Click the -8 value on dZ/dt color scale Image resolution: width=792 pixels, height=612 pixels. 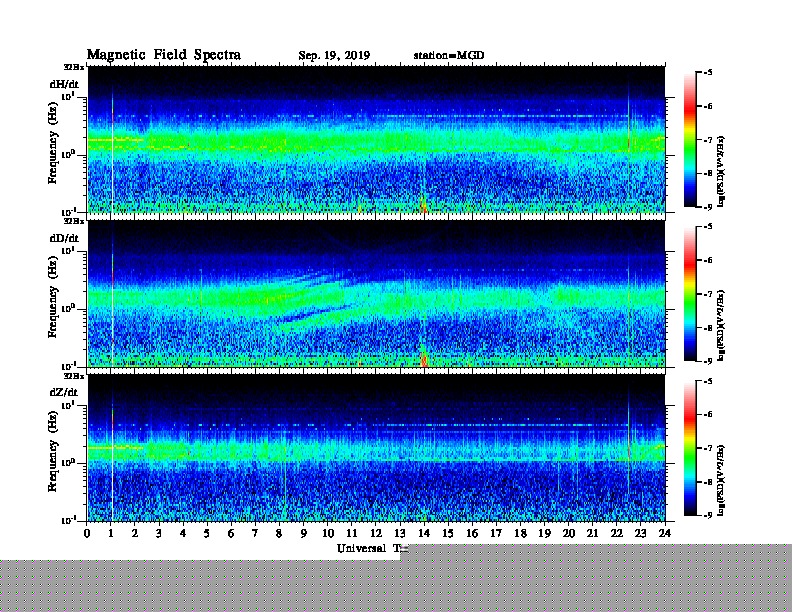[708, 482]
